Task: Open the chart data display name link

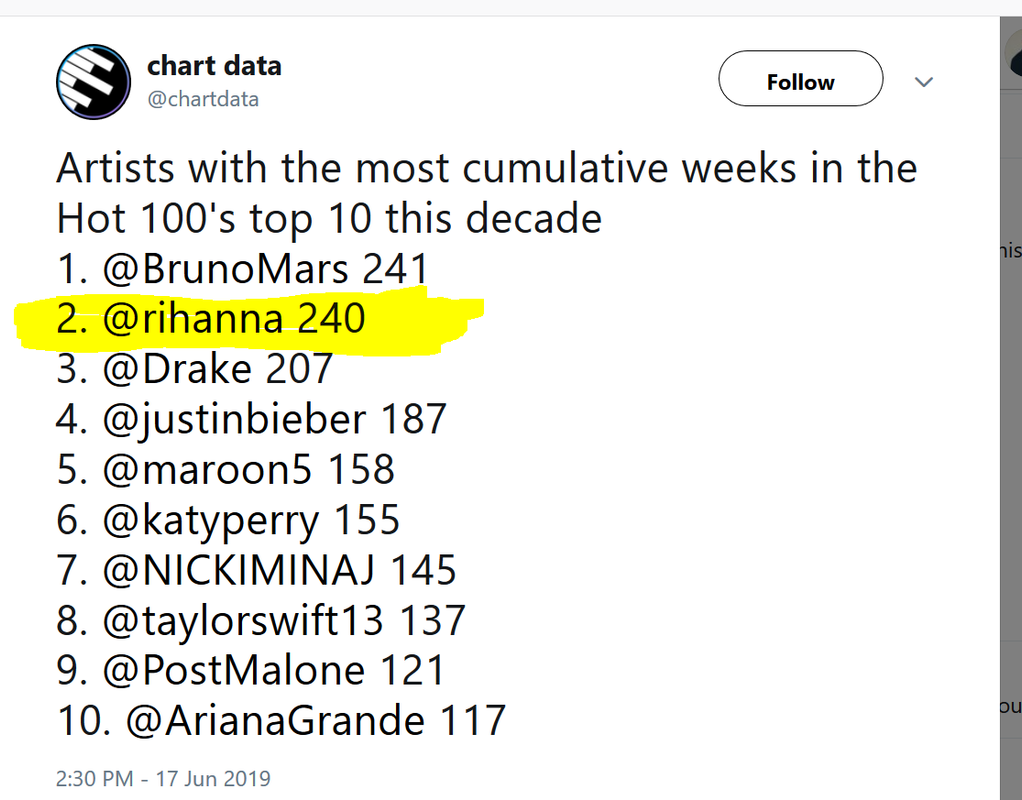Action: pyautogui.click(x=214, y=66)
